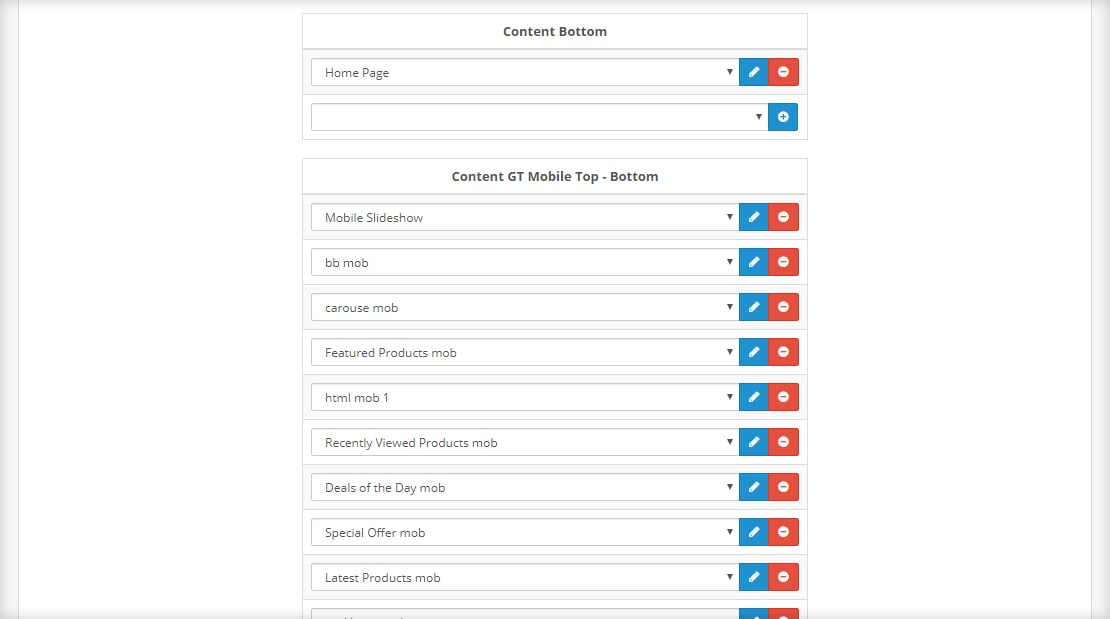Remove the carouse mob module

[784, 307]
